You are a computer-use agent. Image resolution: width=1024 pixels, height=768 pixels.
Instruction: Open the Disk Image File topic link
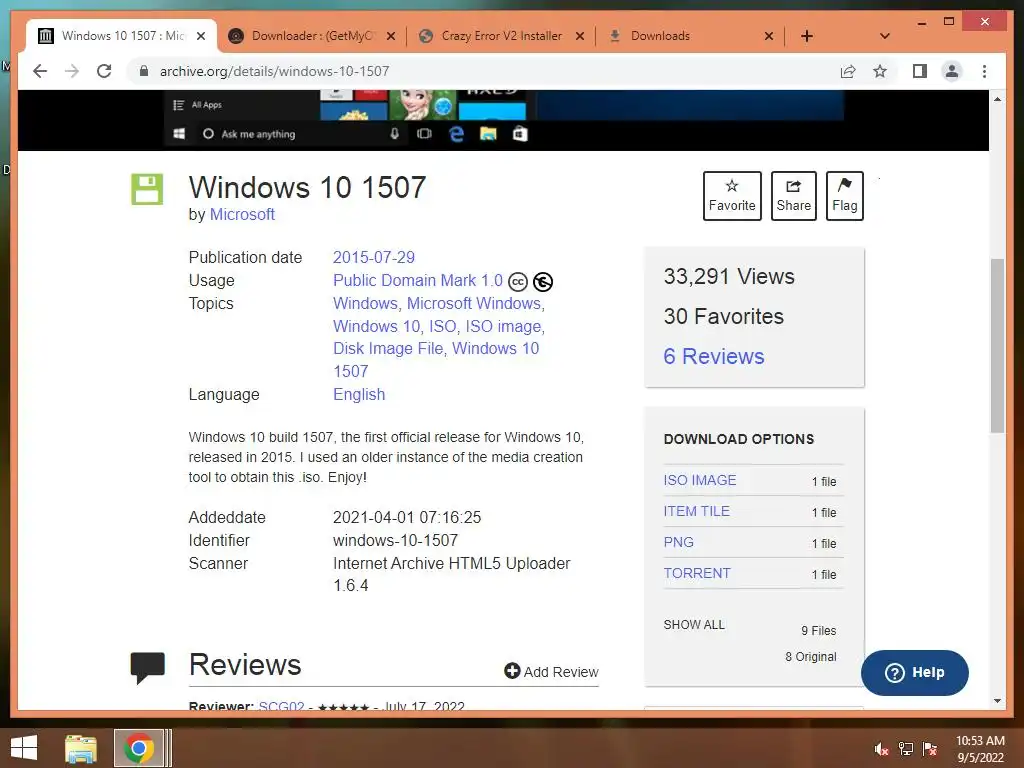pos(388,348)
